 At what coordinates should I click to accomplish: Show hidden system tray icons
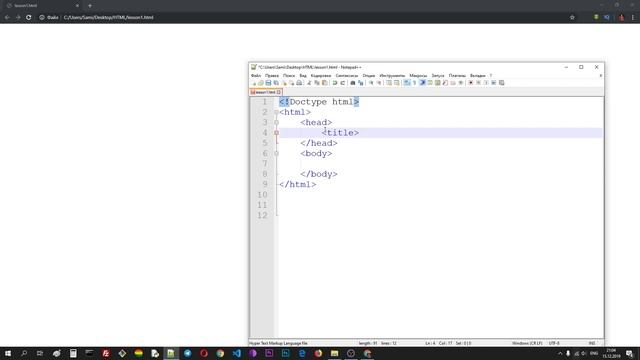pyautogui.click(x=560, y=353)
